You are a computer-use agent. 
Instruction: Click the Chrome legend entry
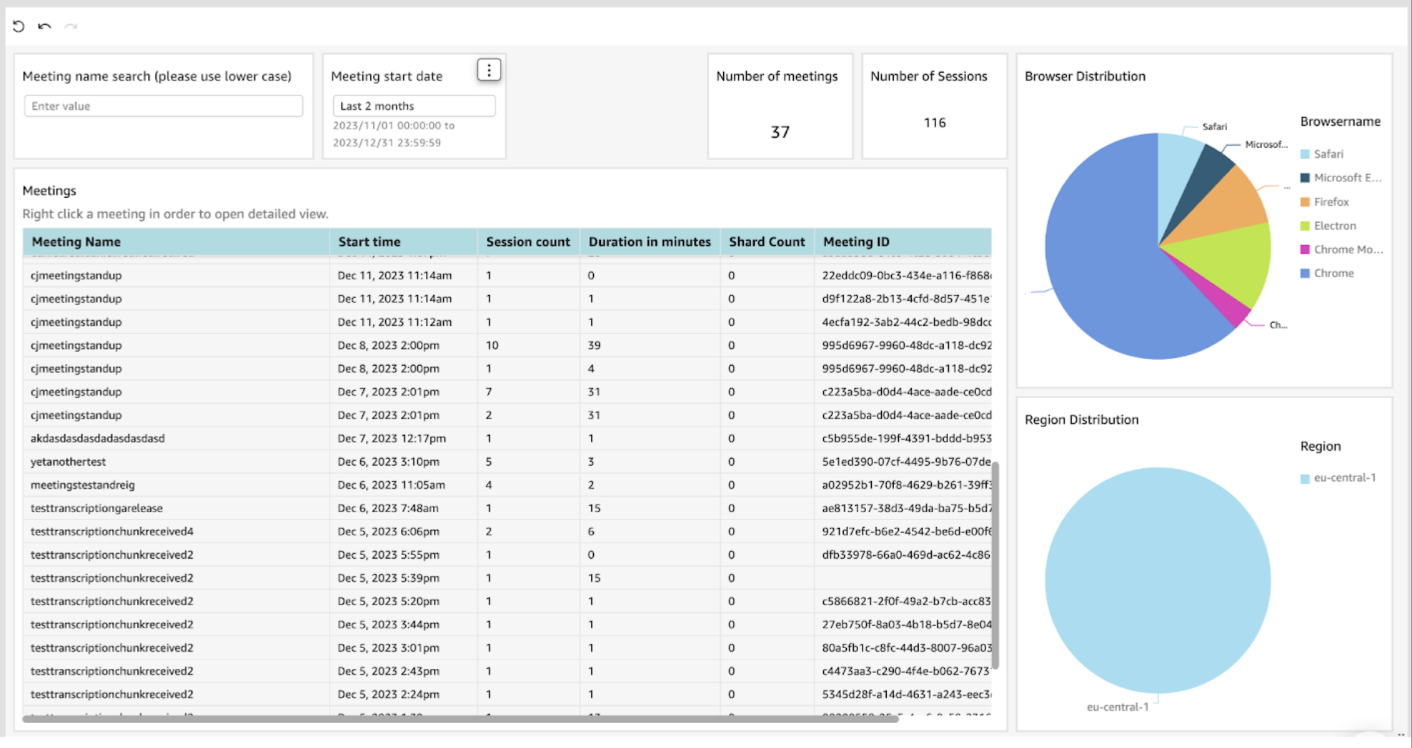coord(1333,273)
